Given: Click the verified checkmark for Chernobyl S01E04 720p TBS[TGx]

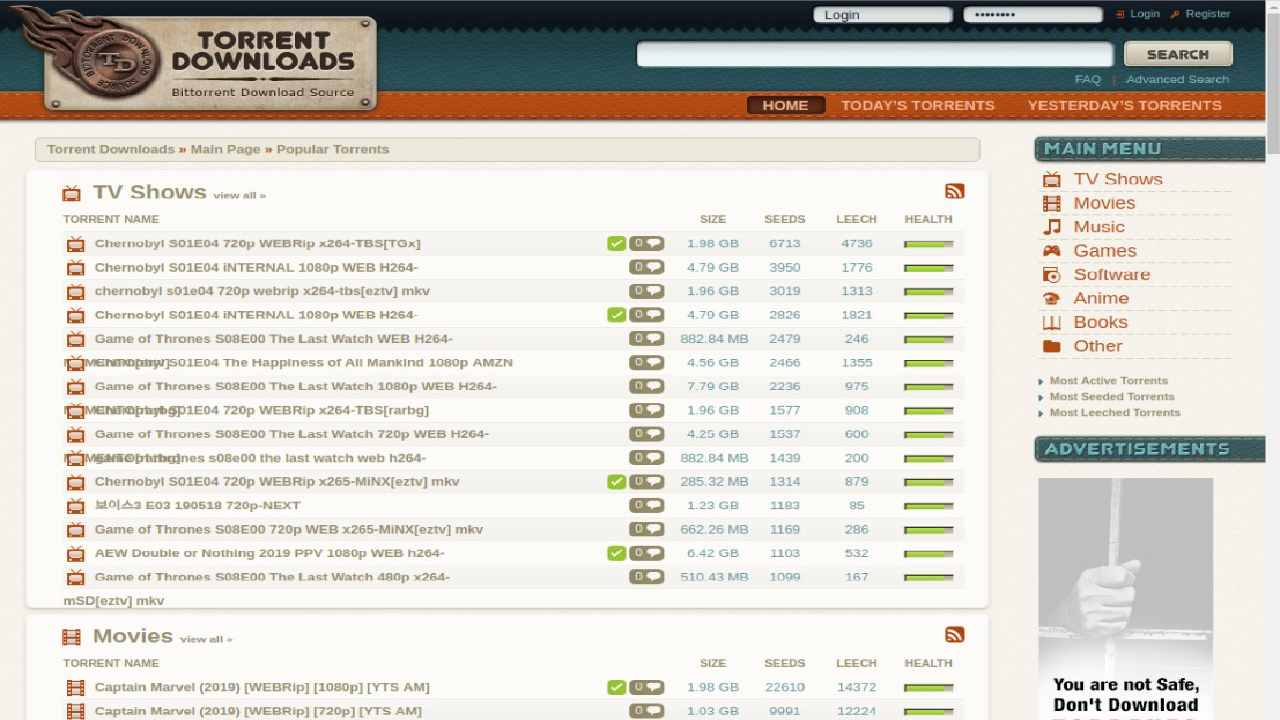Looking at the screenshot, I should (x=616, y=243).
